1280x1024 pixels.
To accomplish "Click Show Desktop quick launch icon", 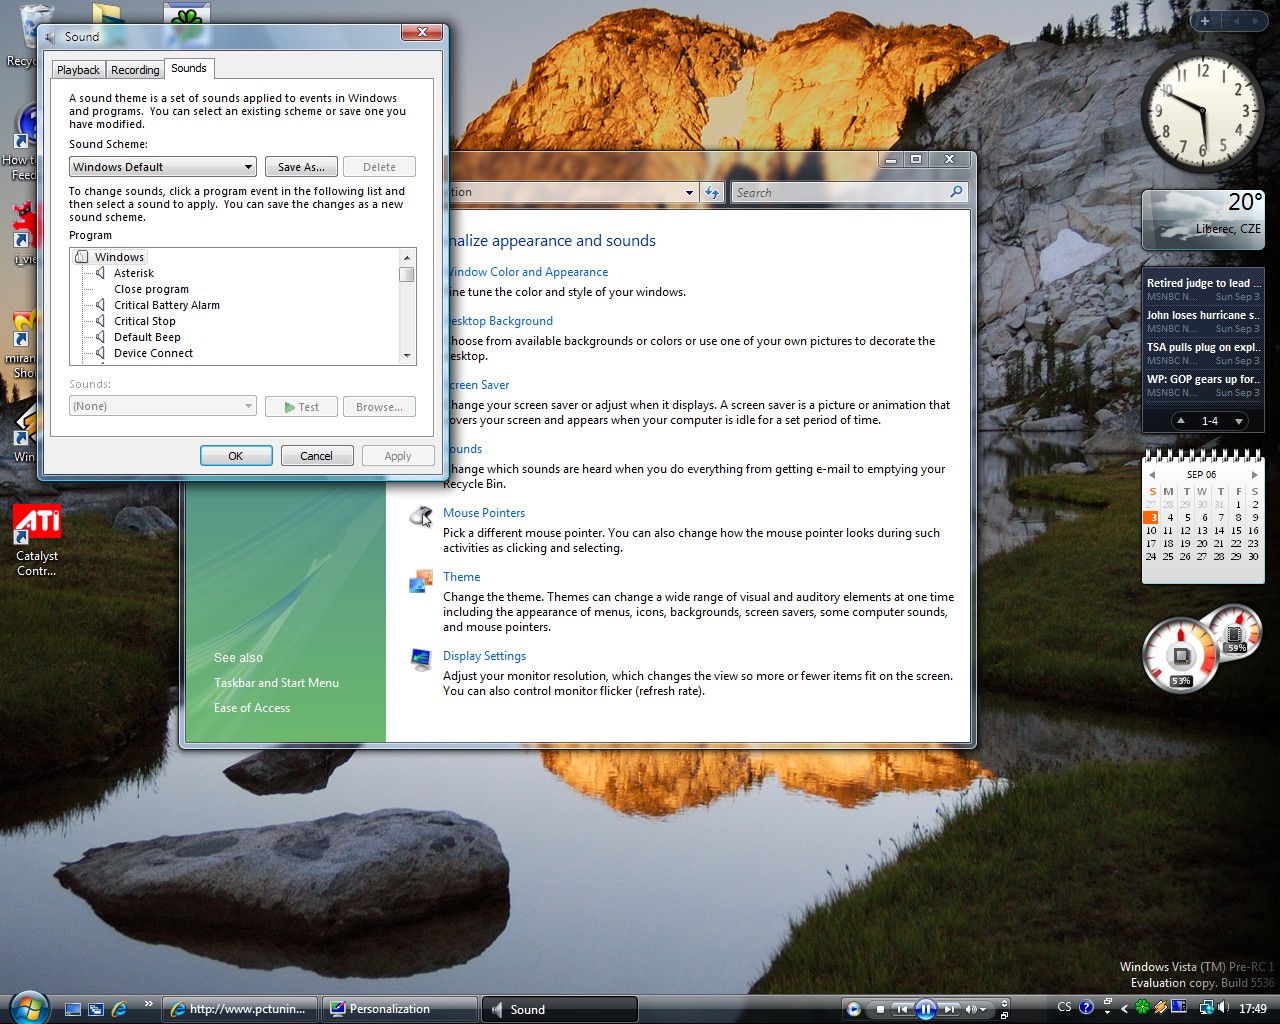I will click(x=73, y=1009).
